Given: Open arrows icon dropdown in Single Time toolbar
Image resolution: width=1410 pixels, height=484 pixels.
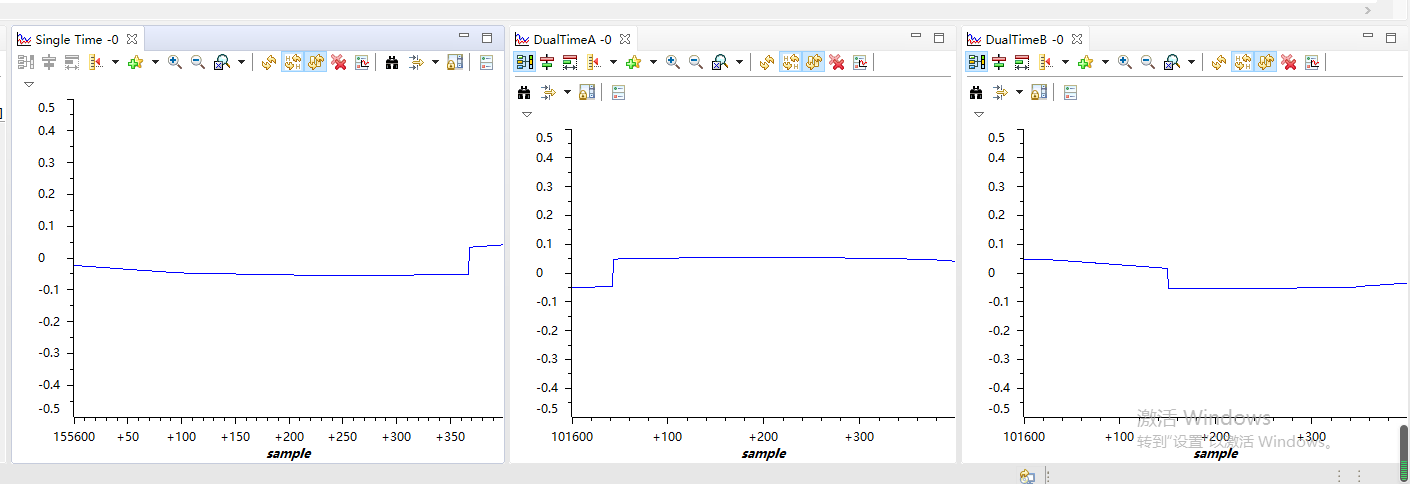Looking at the screenshot, I should click(x=435, y=62).
